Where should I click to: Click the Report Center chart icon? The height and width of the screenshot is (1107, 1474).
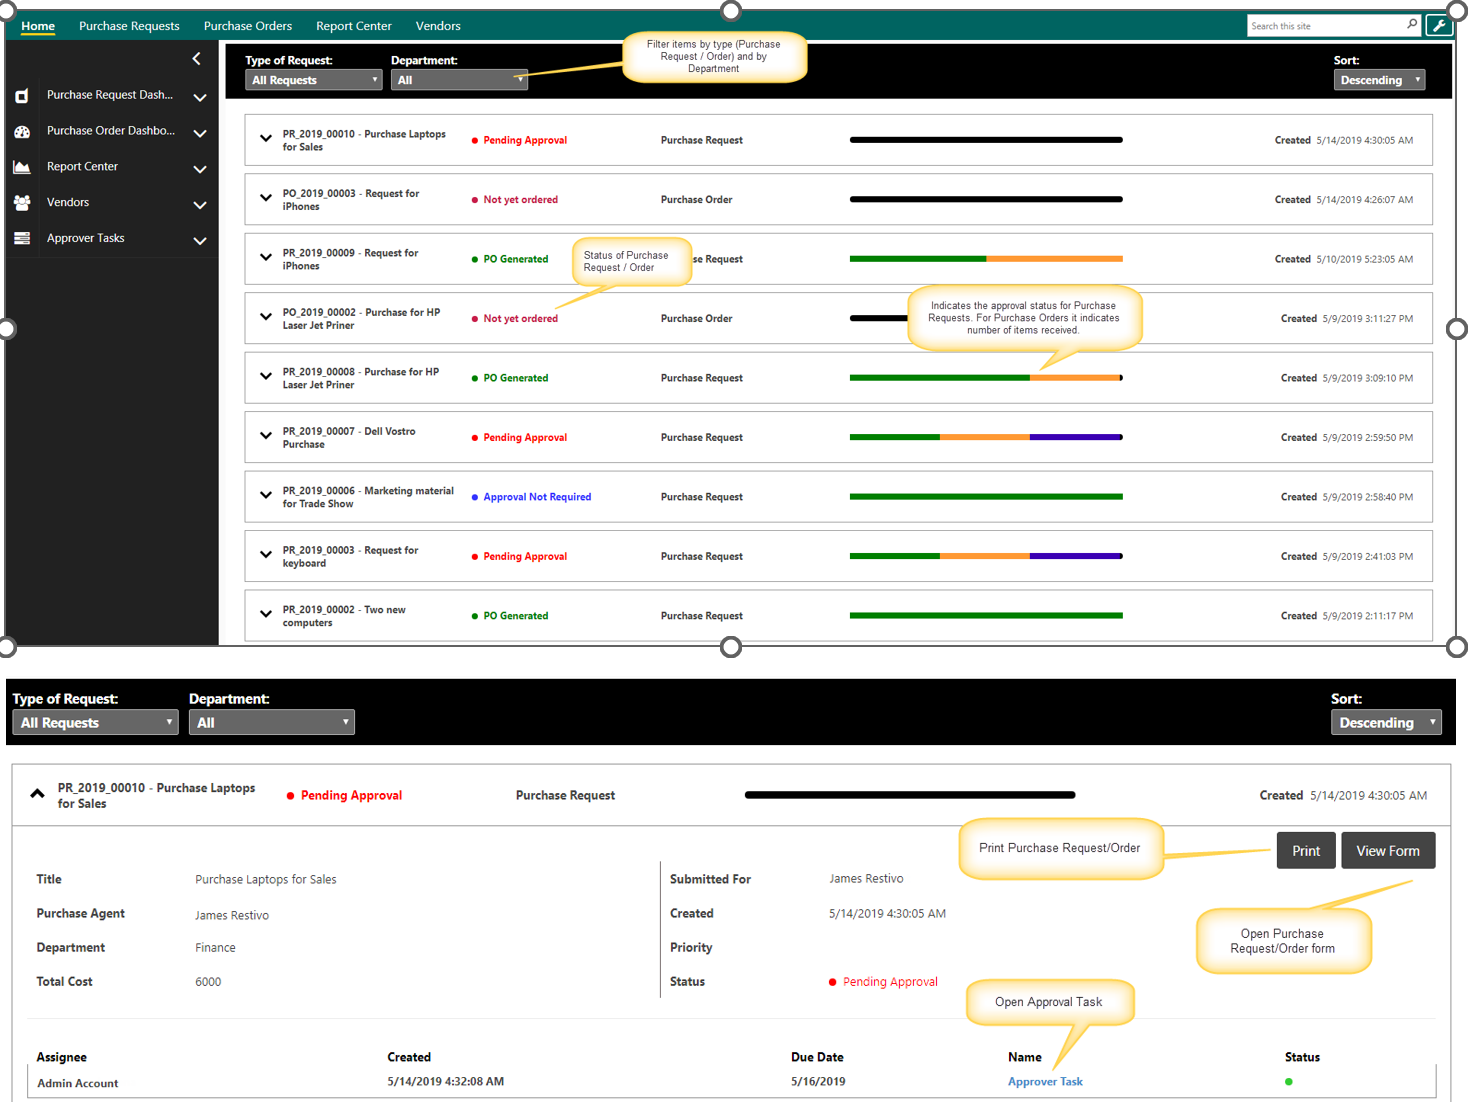(x=22, y=167)
